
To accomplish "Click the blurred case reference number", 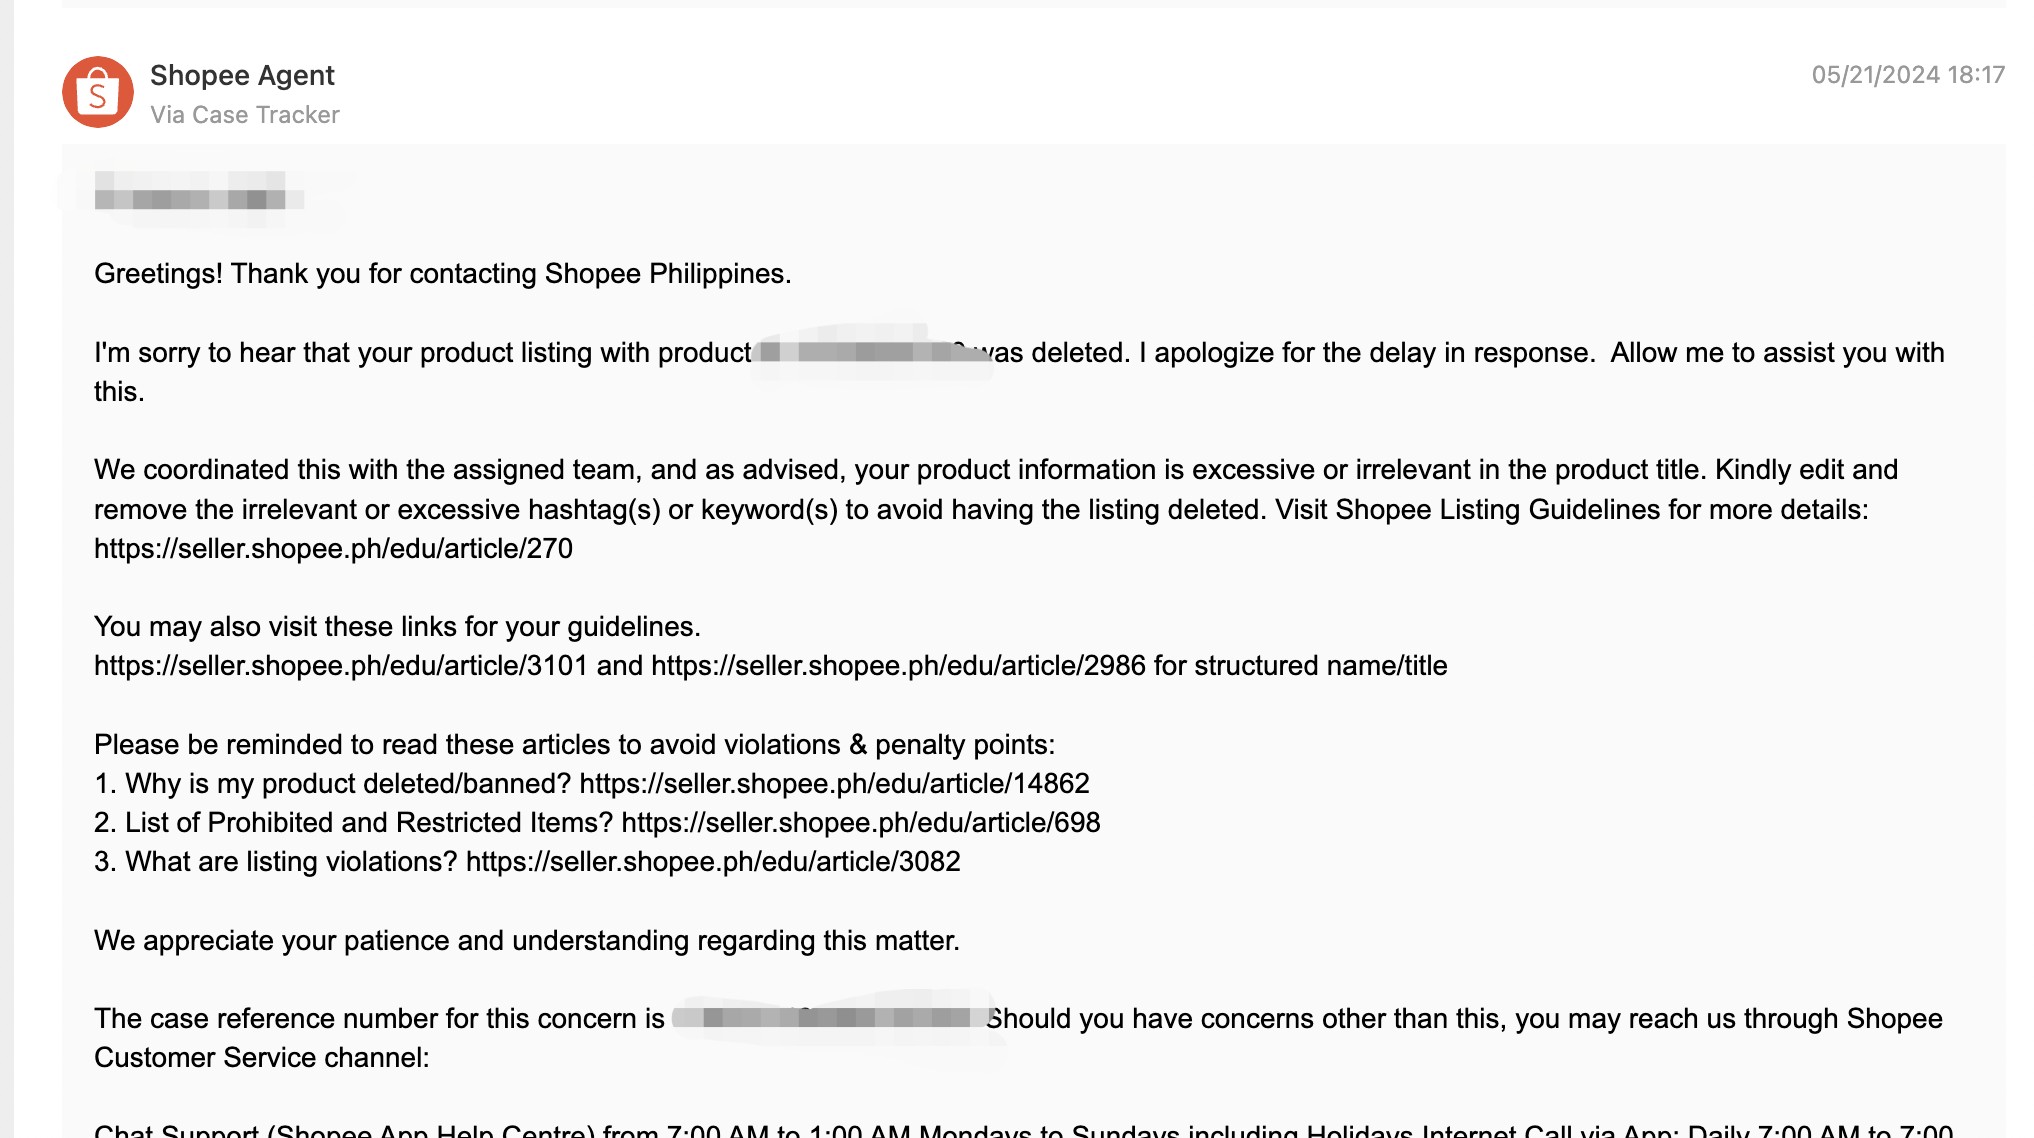I will point(830,1018).
